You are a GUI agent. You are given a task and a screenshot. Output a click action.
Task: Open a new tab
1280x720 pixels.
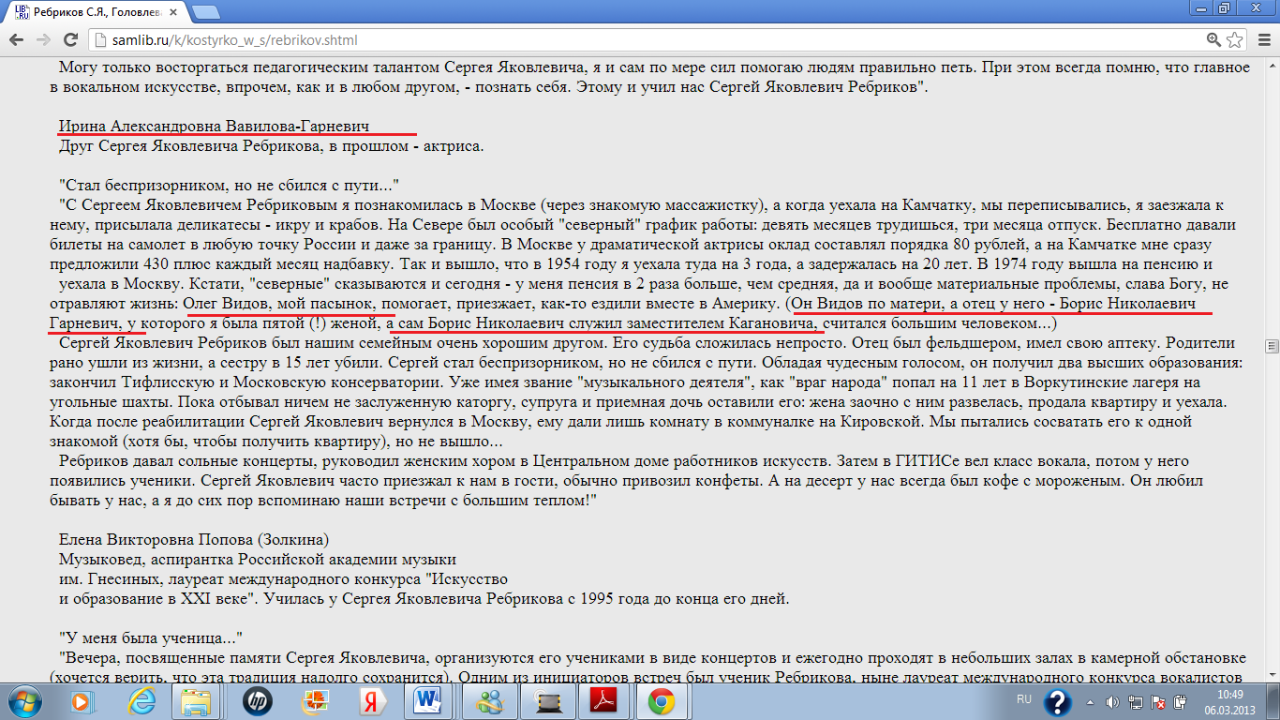click(205, 12)
